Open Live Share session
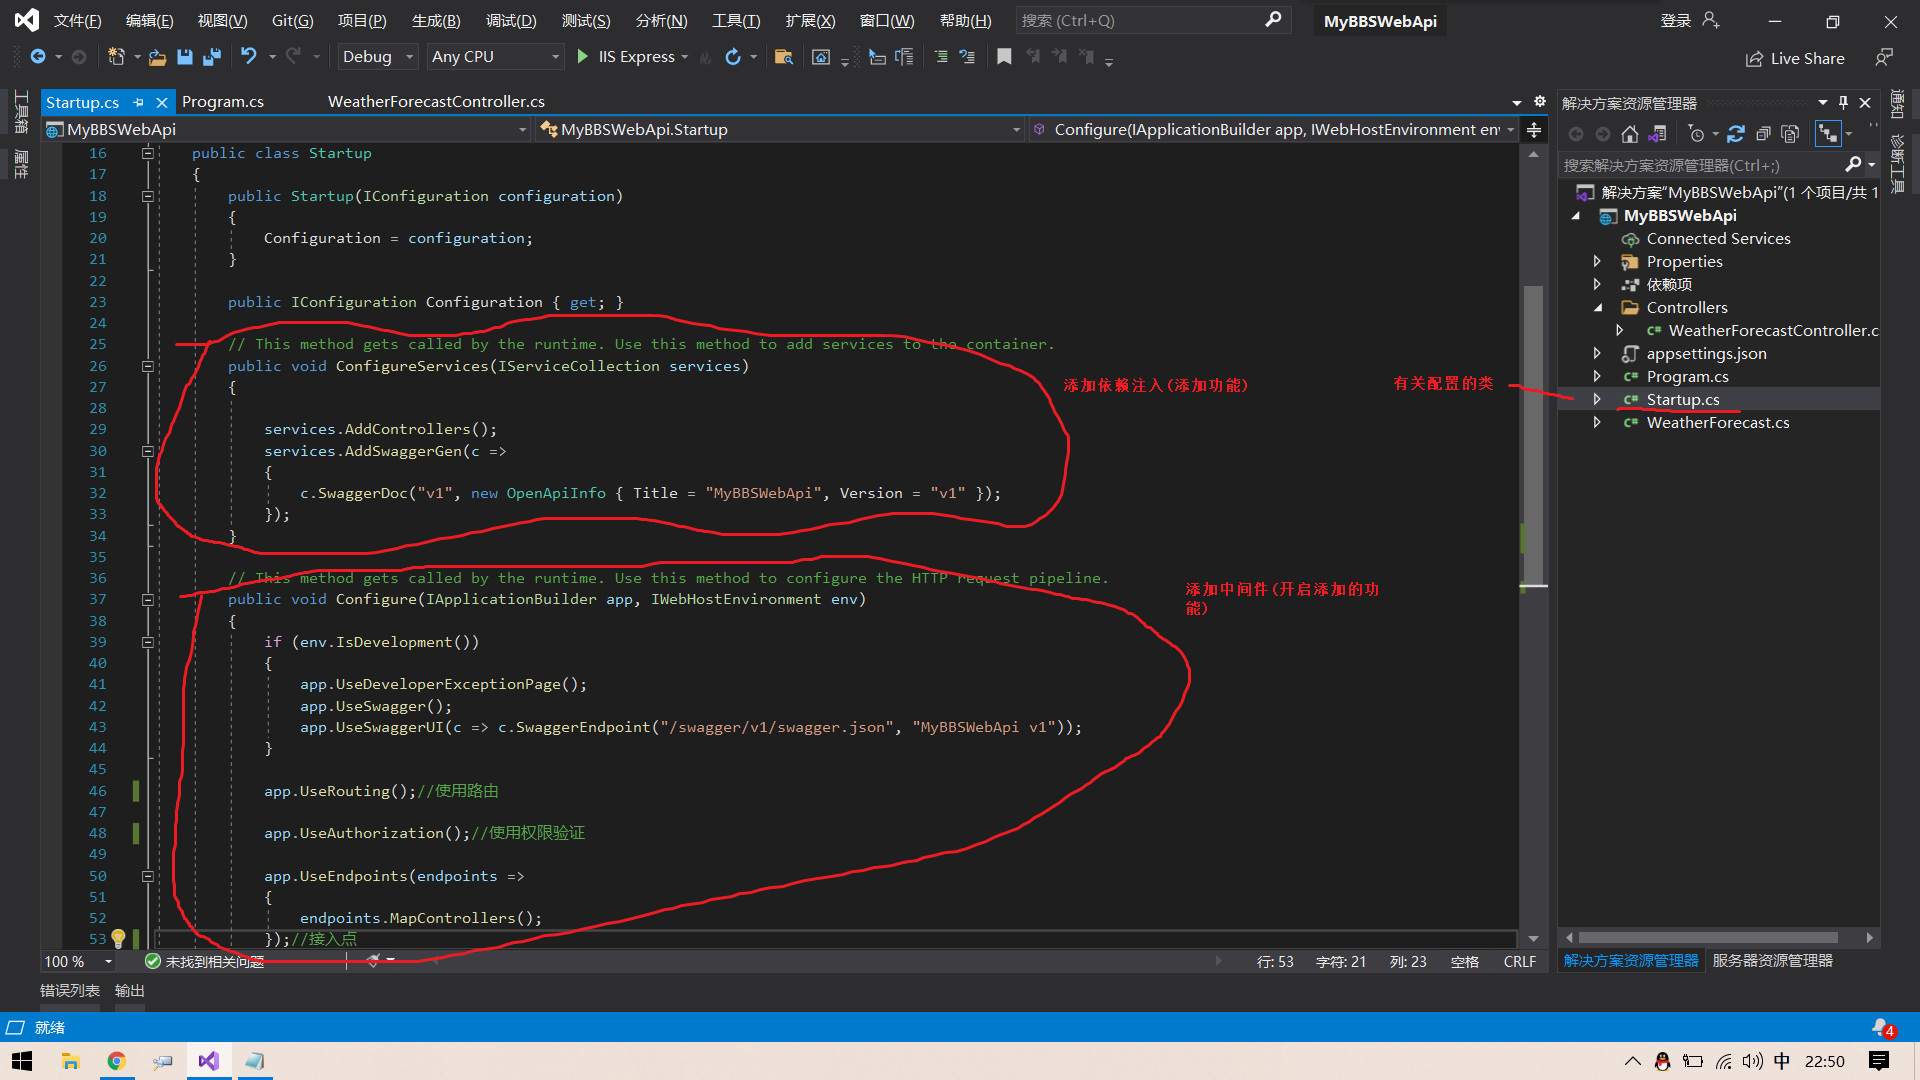Screen dimensions: 1920x1080 [x=1795, y=58]
